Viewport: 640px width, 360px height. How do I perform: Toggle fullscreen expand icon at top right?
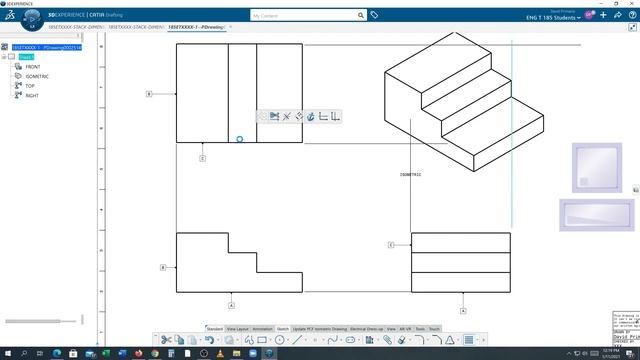632,27
